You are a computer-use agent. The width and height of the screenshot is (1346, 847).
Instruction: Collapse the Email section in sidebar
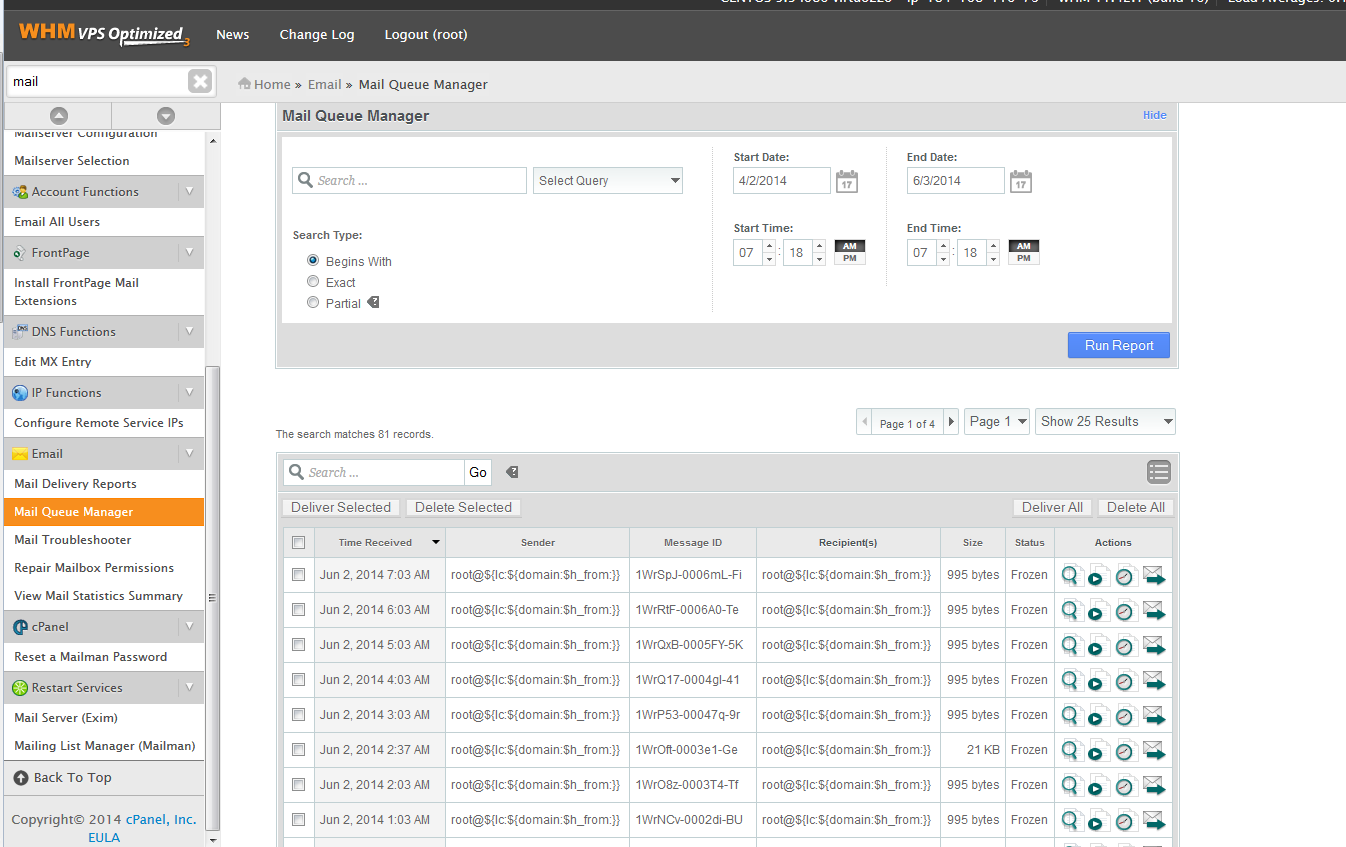(189, 454)
